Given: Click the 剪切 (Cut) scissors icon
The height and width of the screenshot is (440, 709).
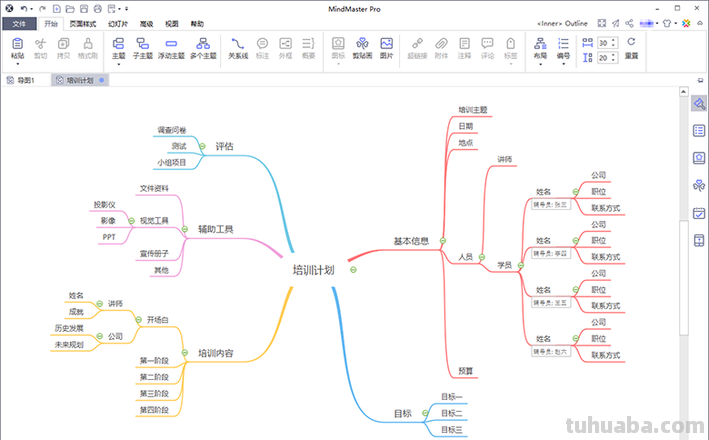Looking at the screenshot, I should (x=40, y=44).
